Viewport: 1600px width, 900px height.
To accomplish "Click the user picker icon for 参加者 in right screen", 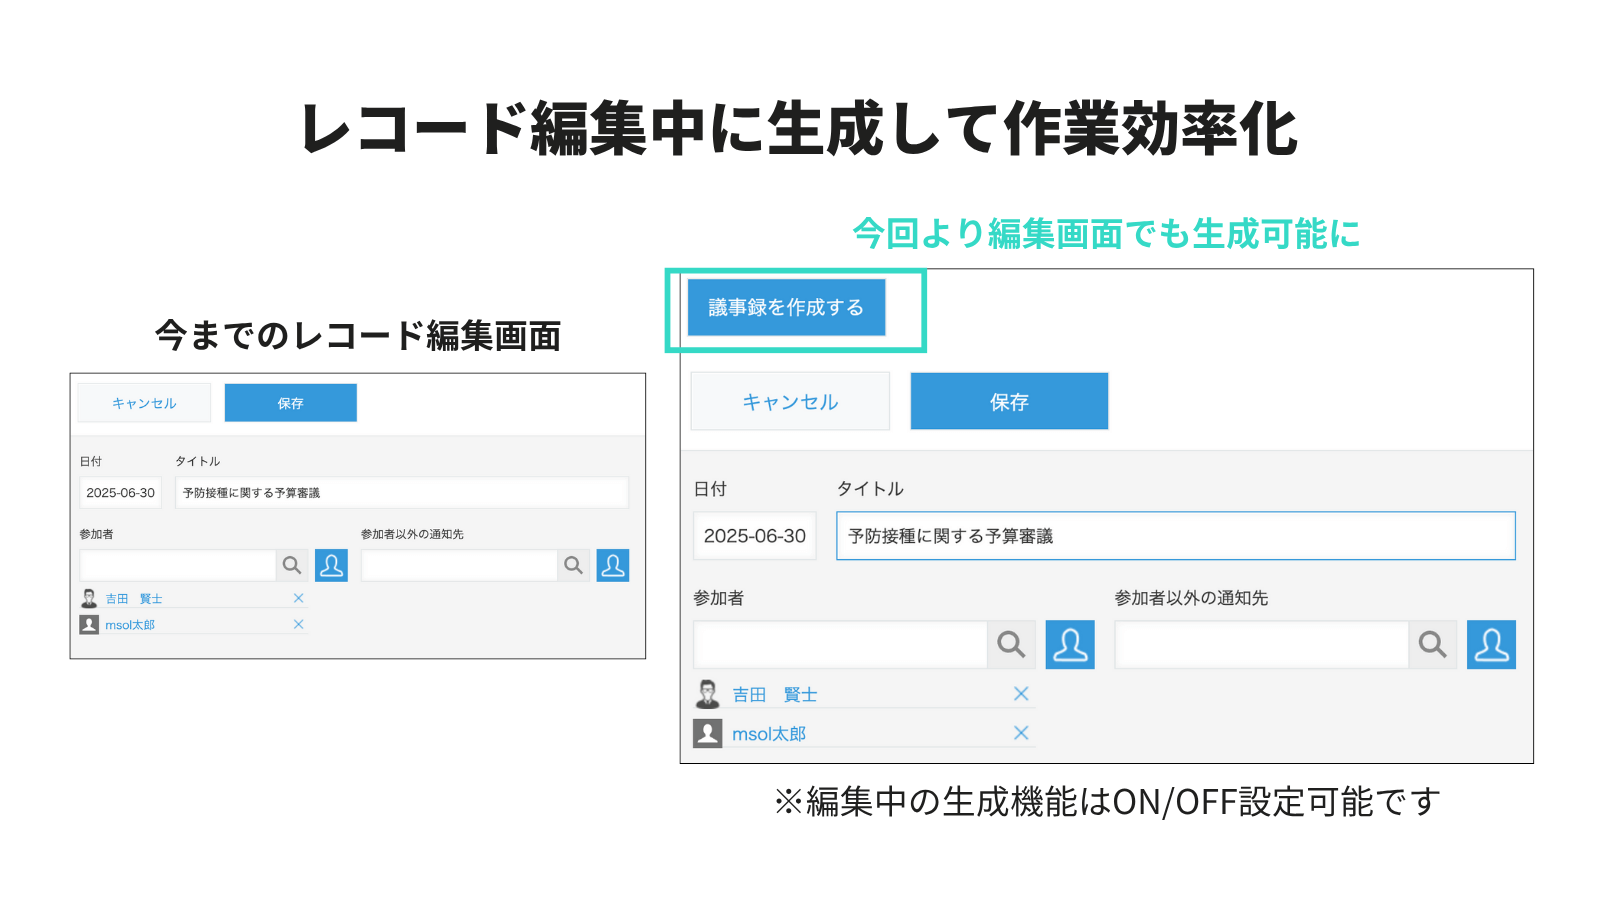I will [1070, 645].
